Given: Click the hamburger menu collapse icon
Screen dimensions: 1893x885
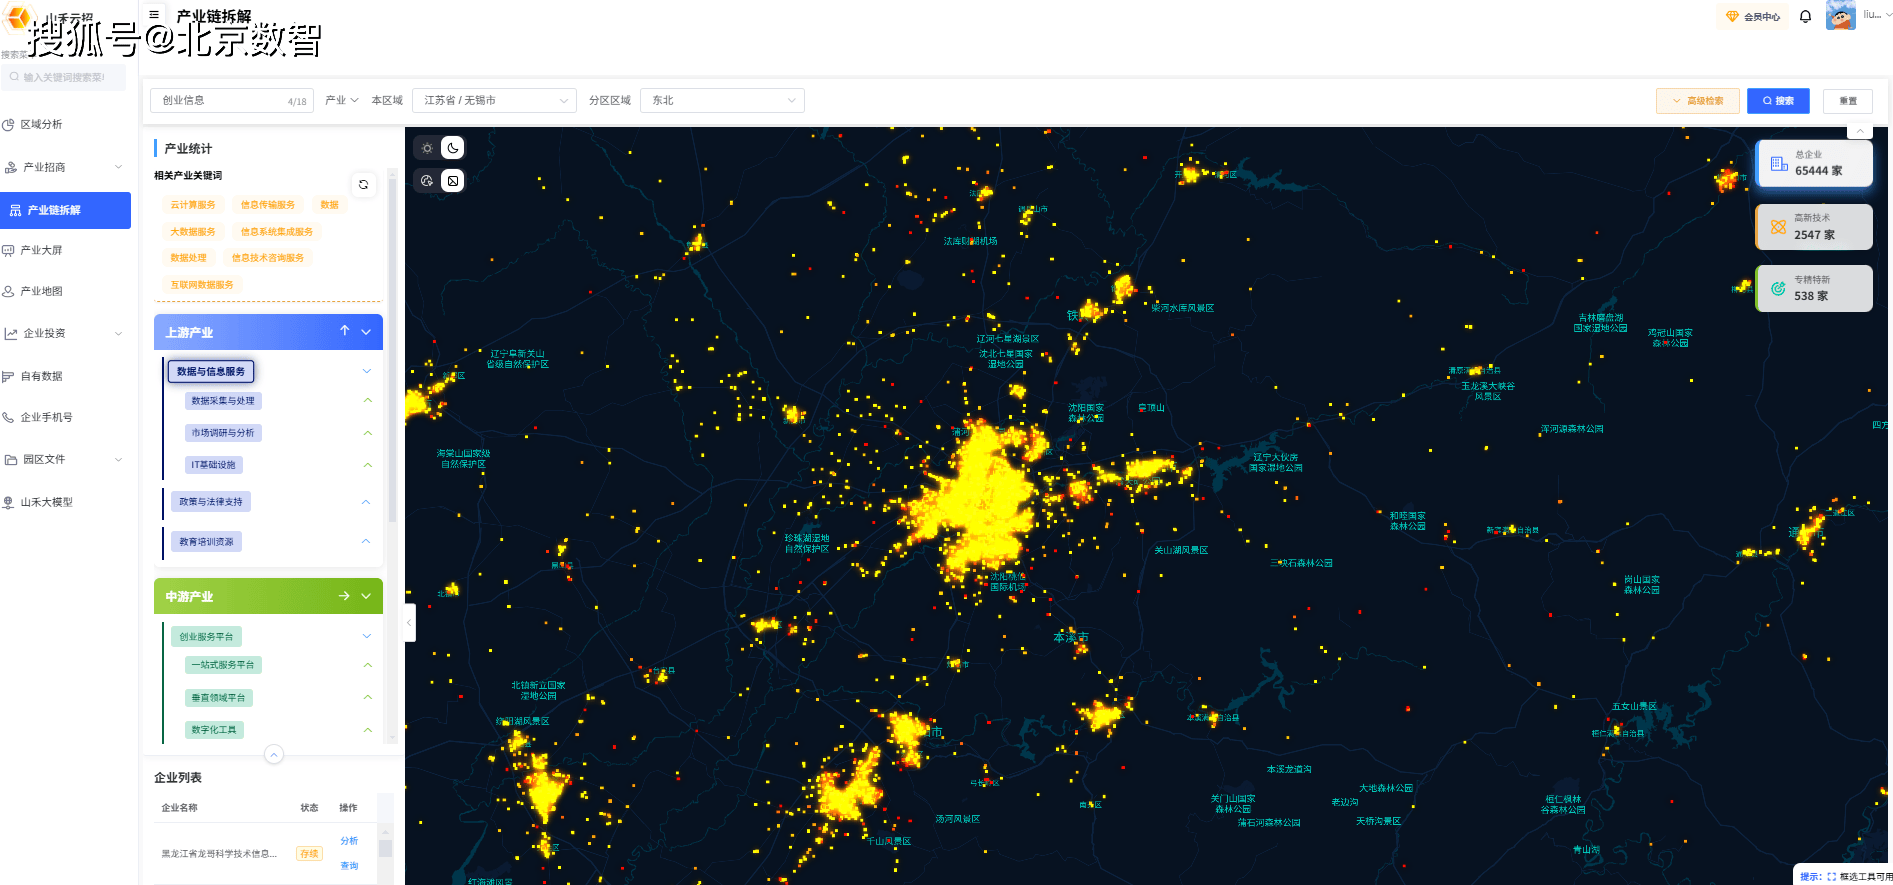Looking at the screenshot, I should click(154, 15).
